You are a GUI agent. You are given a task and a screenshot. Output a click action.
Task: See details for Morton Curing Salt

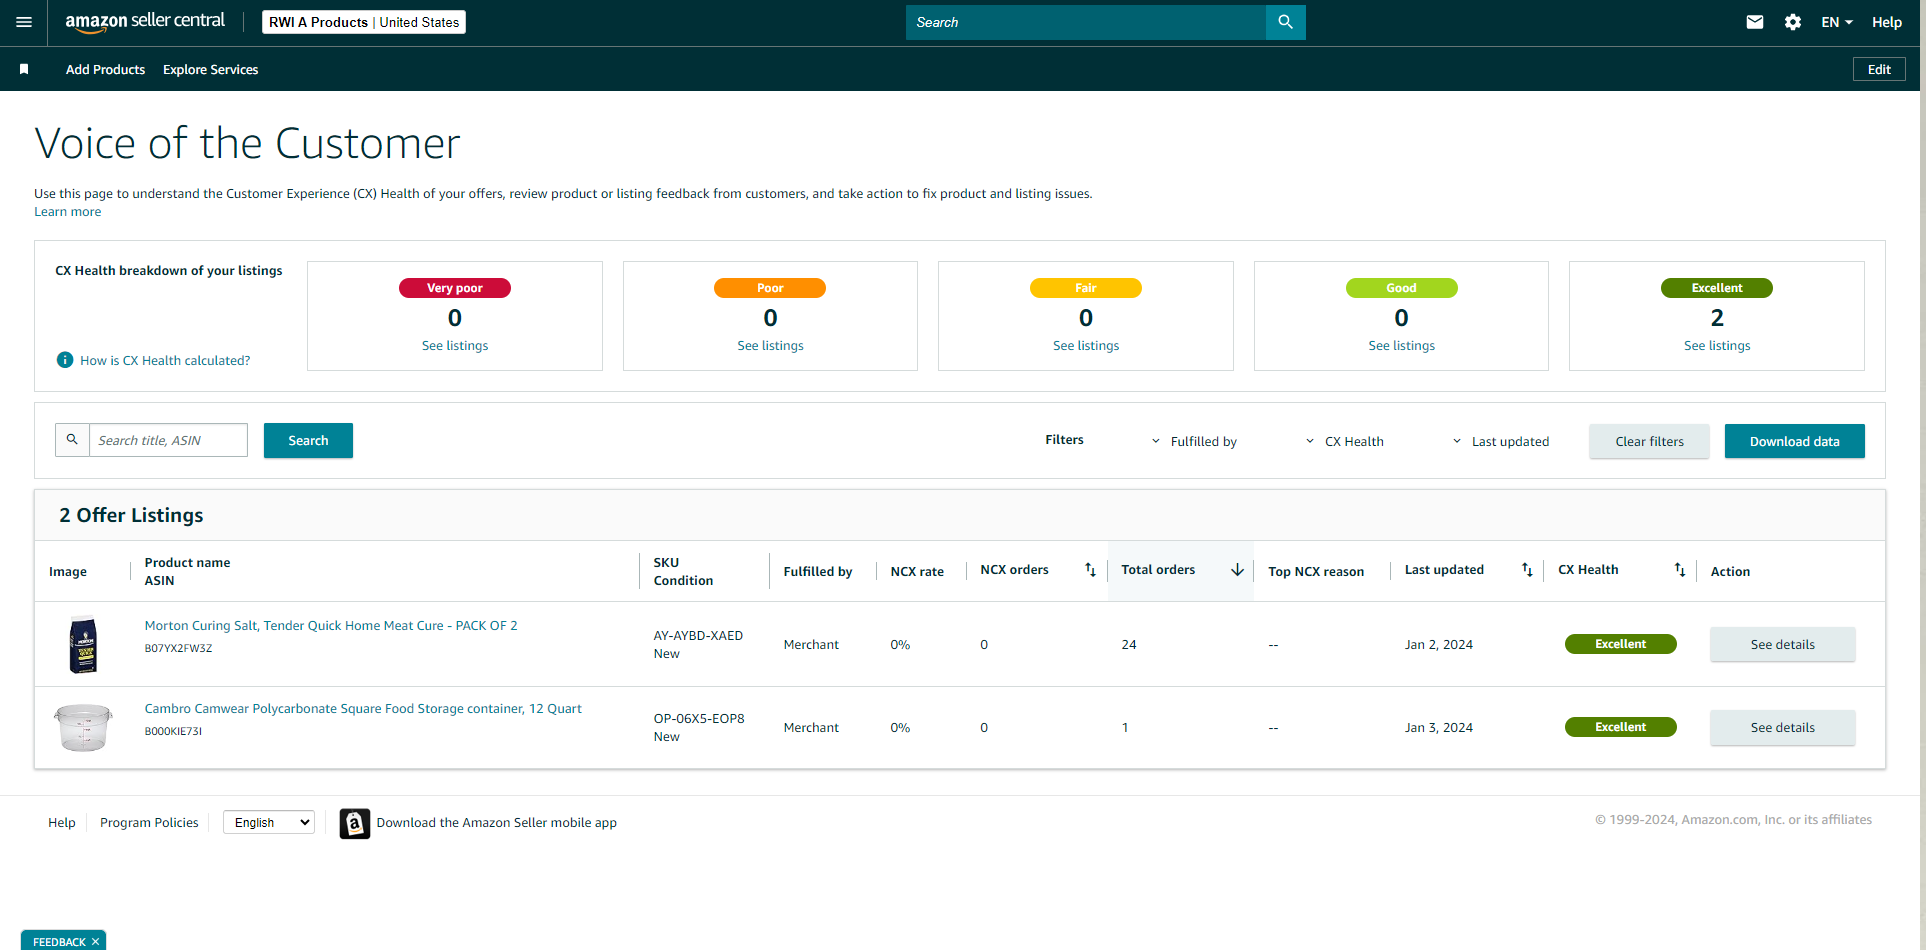1782,644
